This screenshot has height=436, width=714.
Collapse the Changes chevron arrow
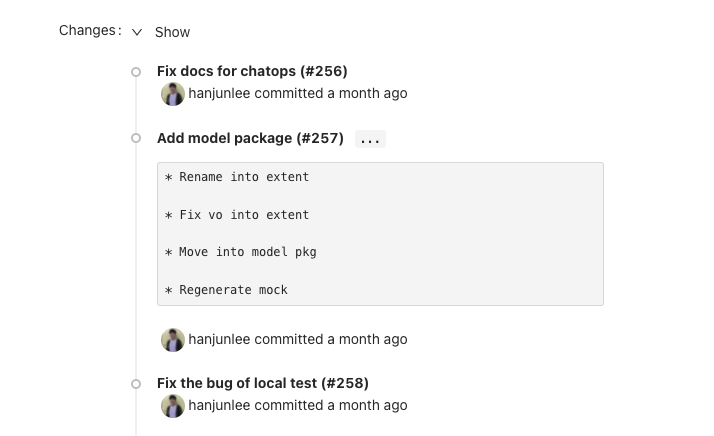(137, 32)
